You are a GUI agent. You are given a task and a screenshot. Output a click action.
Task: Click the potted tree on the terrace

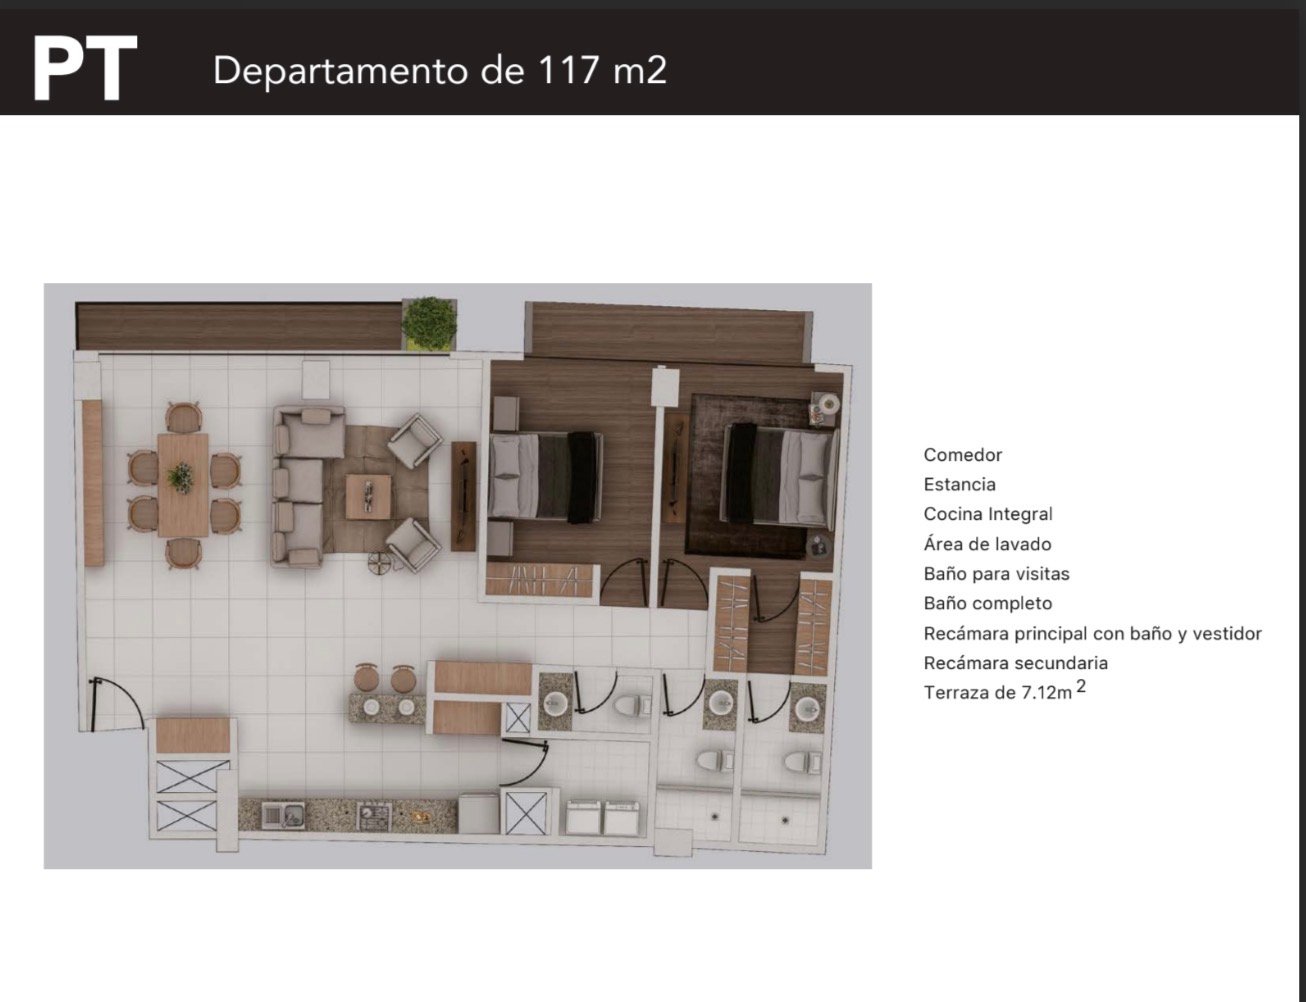[x=430, y=323]
